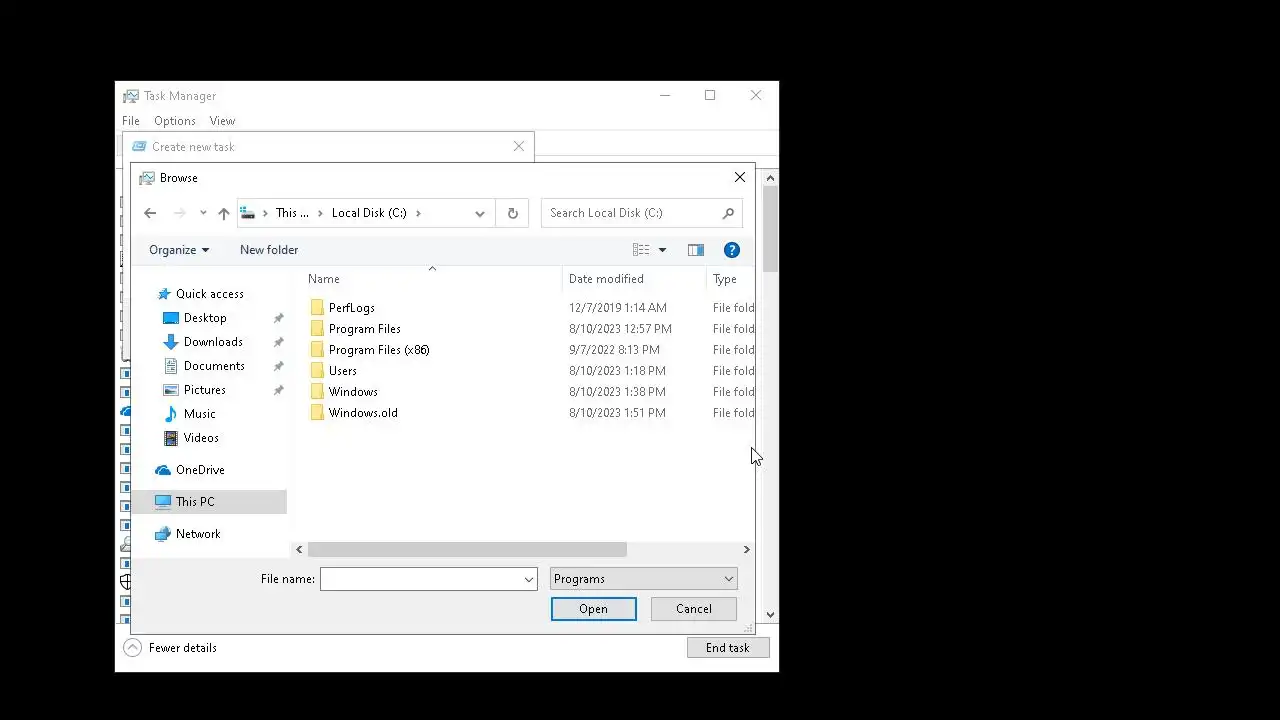This screenshot has height=720, width=1280.
Task: Select Downloads in navigation pane
Action: pos(213,342)
